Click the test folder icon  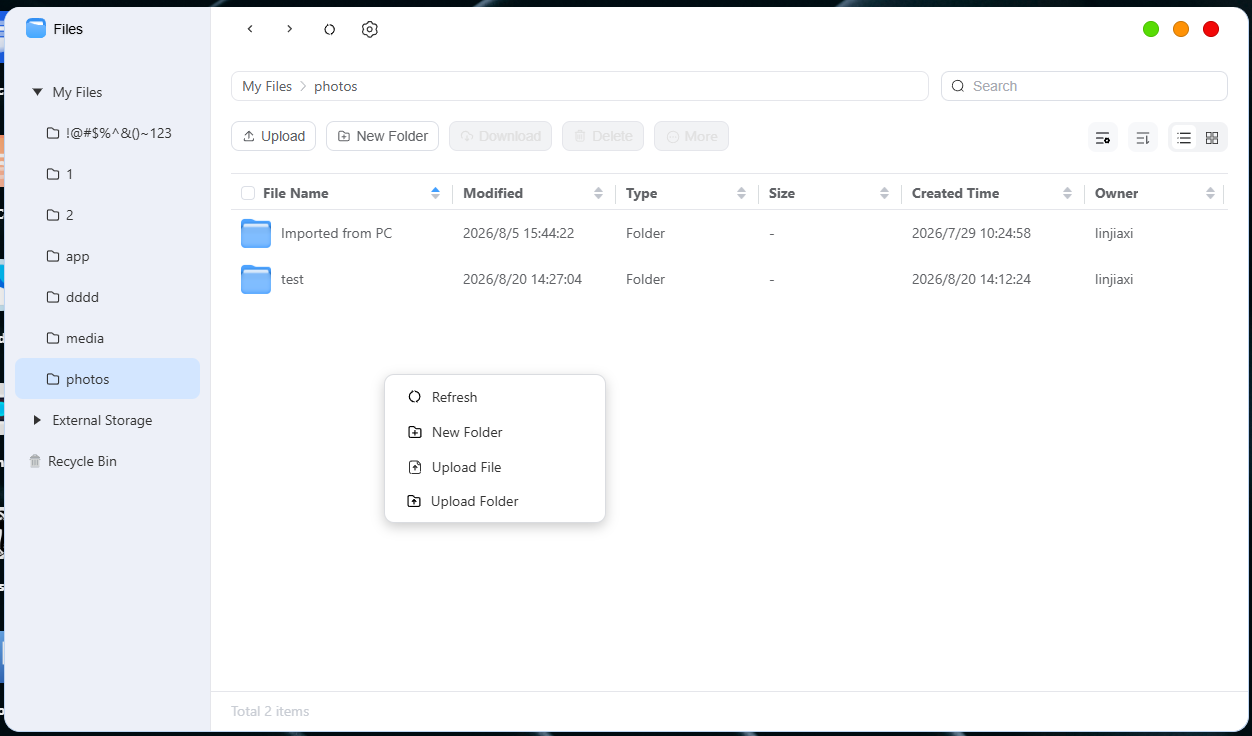pyautogui.click(x=256, y=279)
